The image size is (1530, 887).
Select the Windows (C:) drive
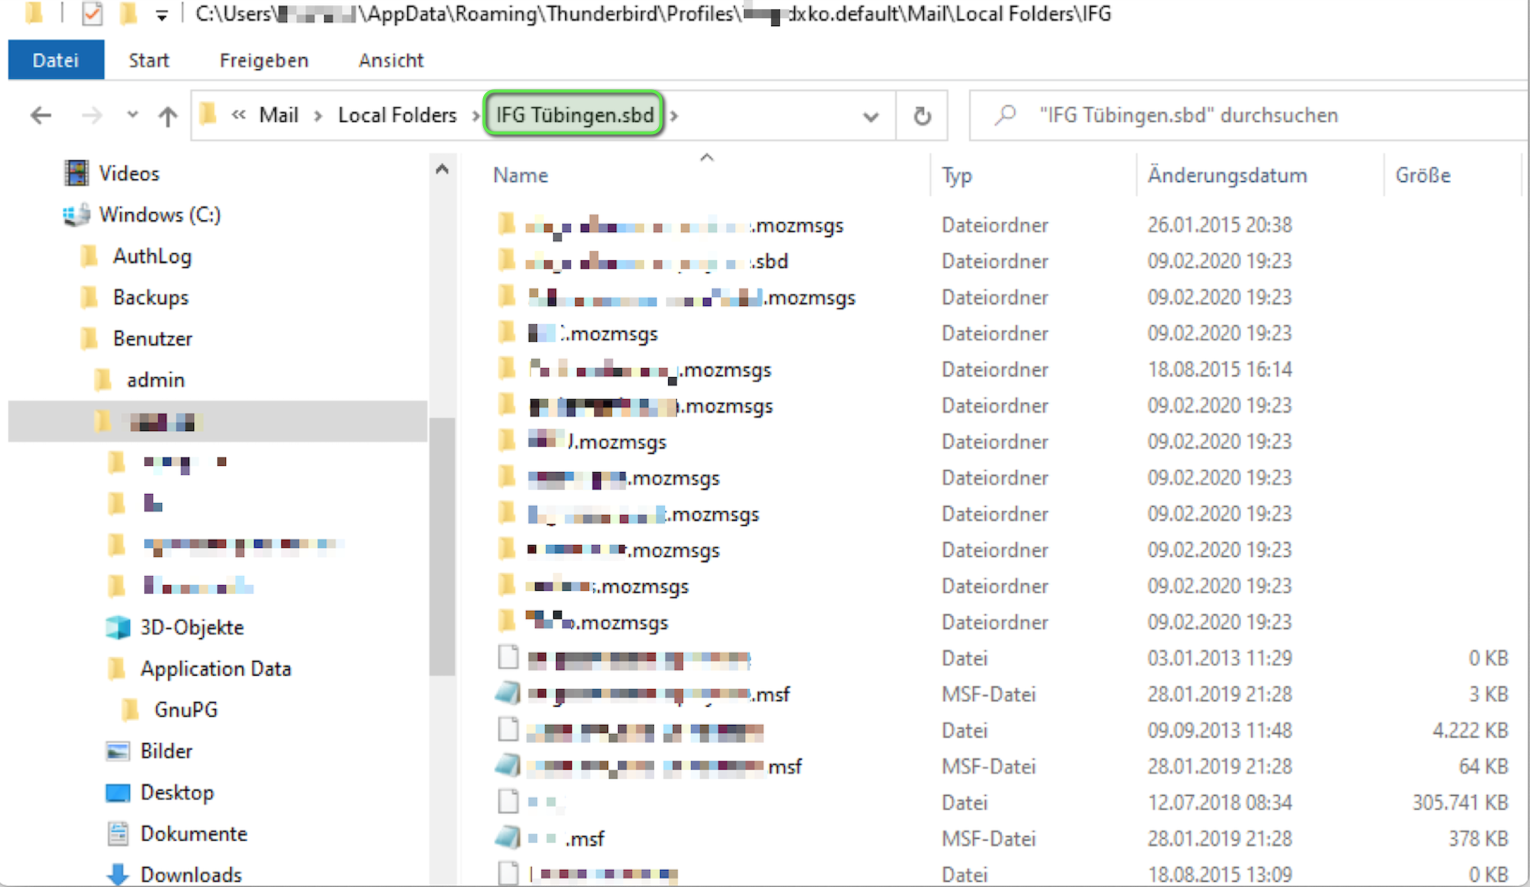point(160,215)
